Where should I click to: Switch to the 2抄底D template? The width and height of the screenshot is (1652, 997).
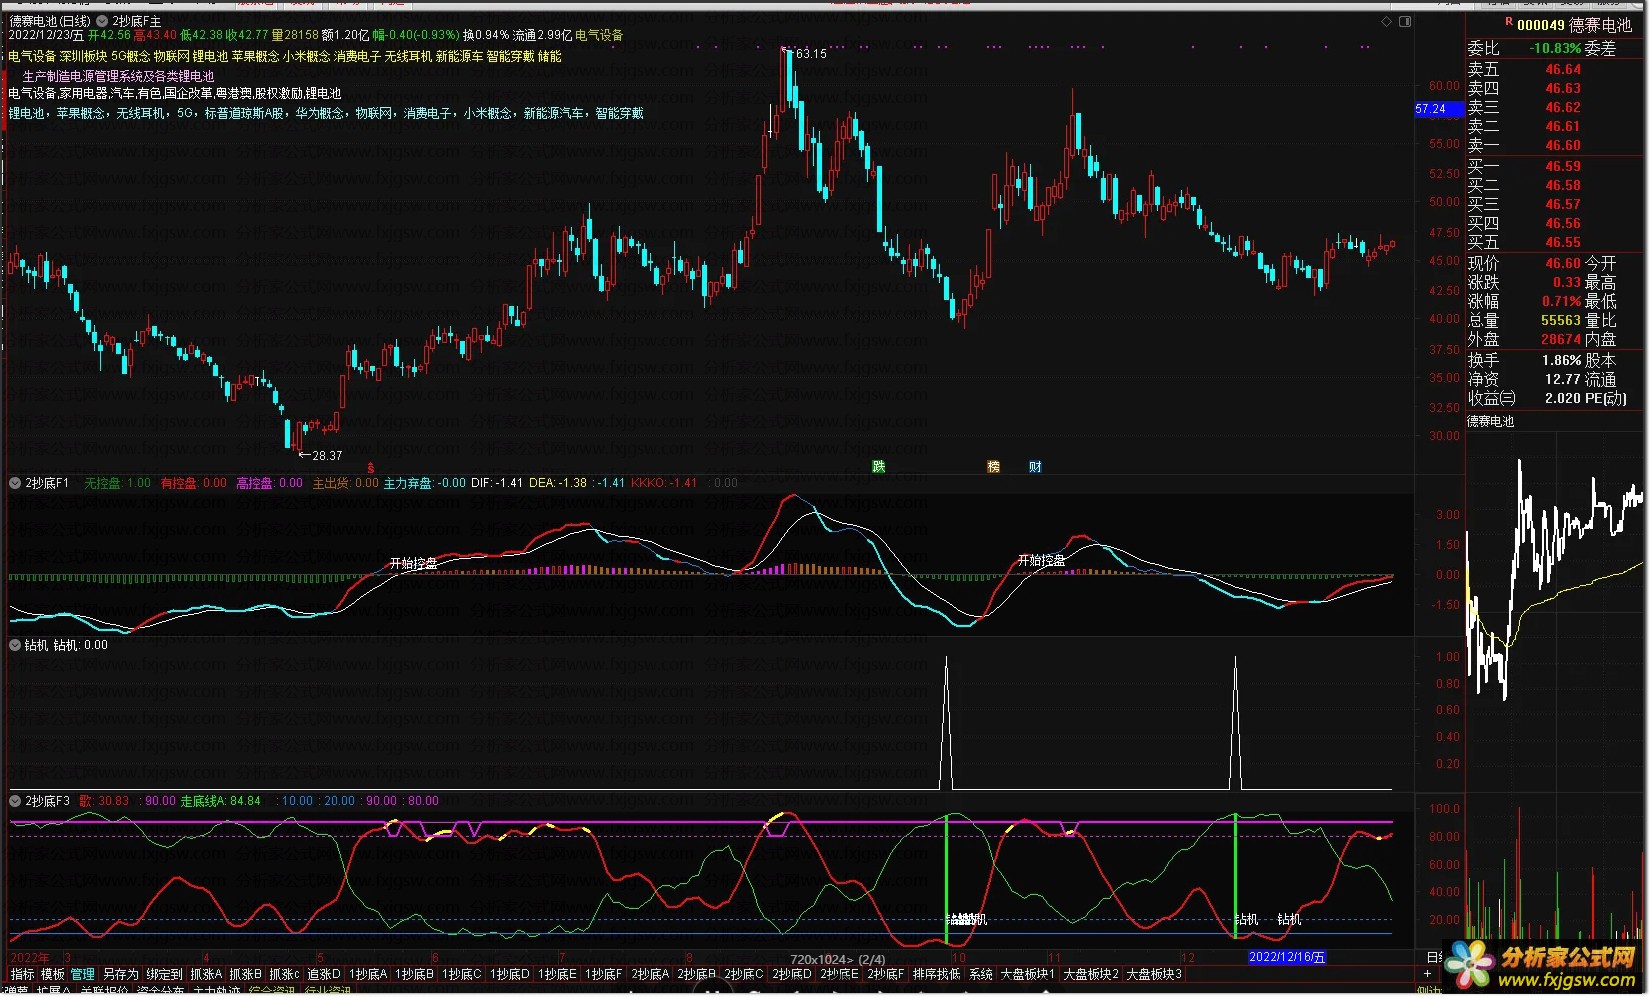click(792, 975)
